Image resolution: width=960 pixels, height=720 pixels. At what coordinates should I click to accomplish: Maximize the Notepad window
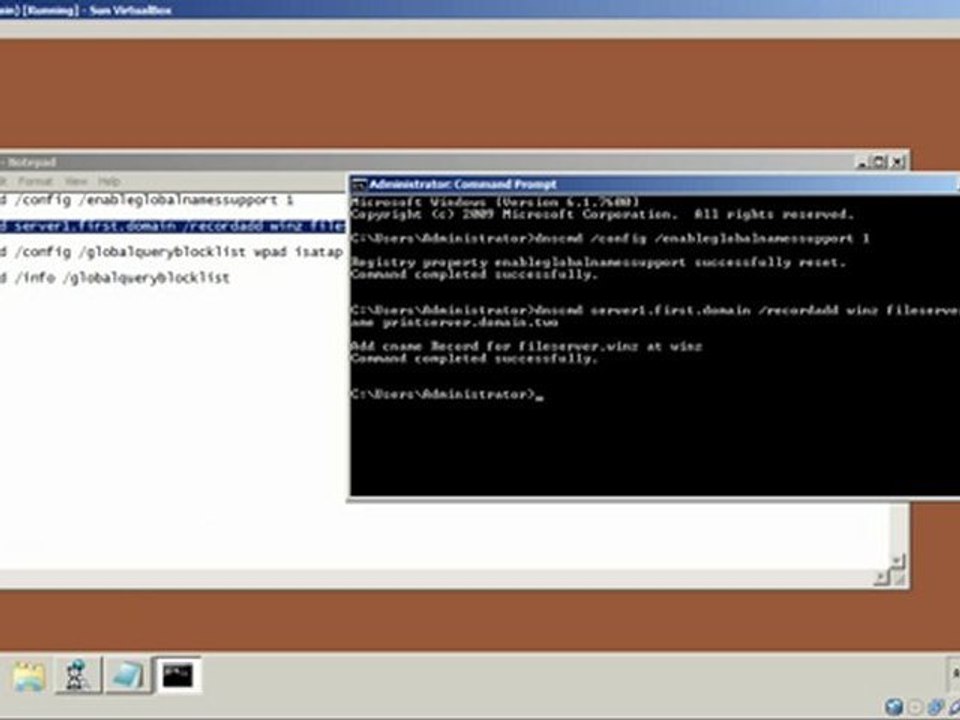(879, 162)
